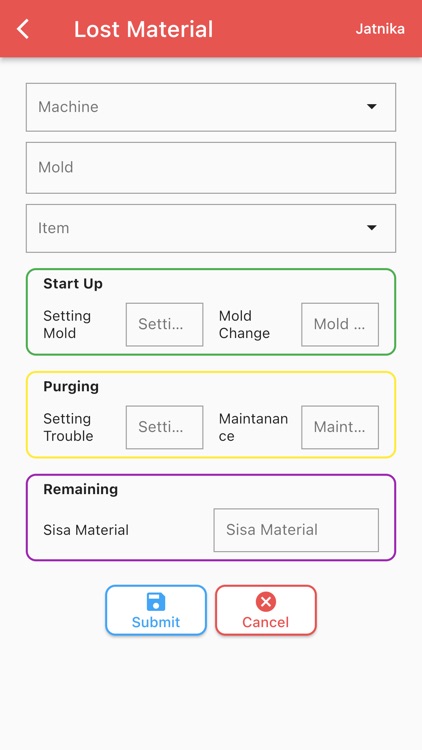
Task: Open the Machine selection field
Action: pyautogui.click(x=211, y=107)
